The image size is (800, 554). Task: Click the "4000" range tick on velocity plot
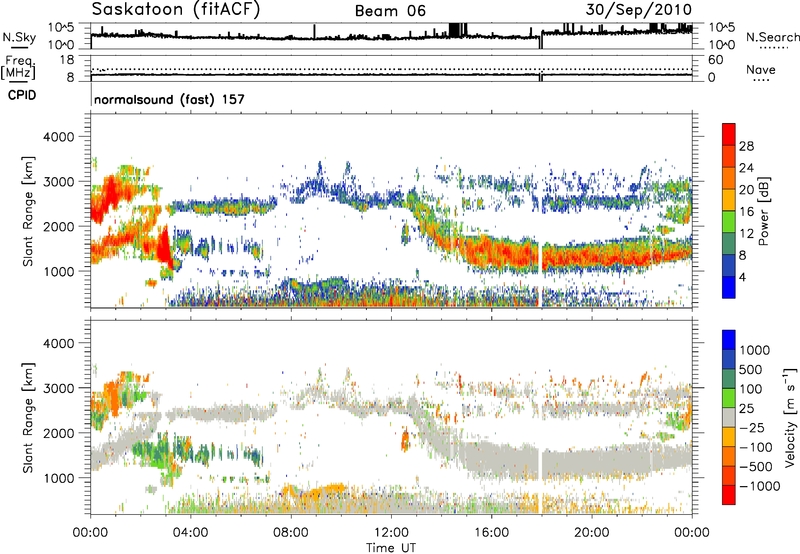(59, 343)
